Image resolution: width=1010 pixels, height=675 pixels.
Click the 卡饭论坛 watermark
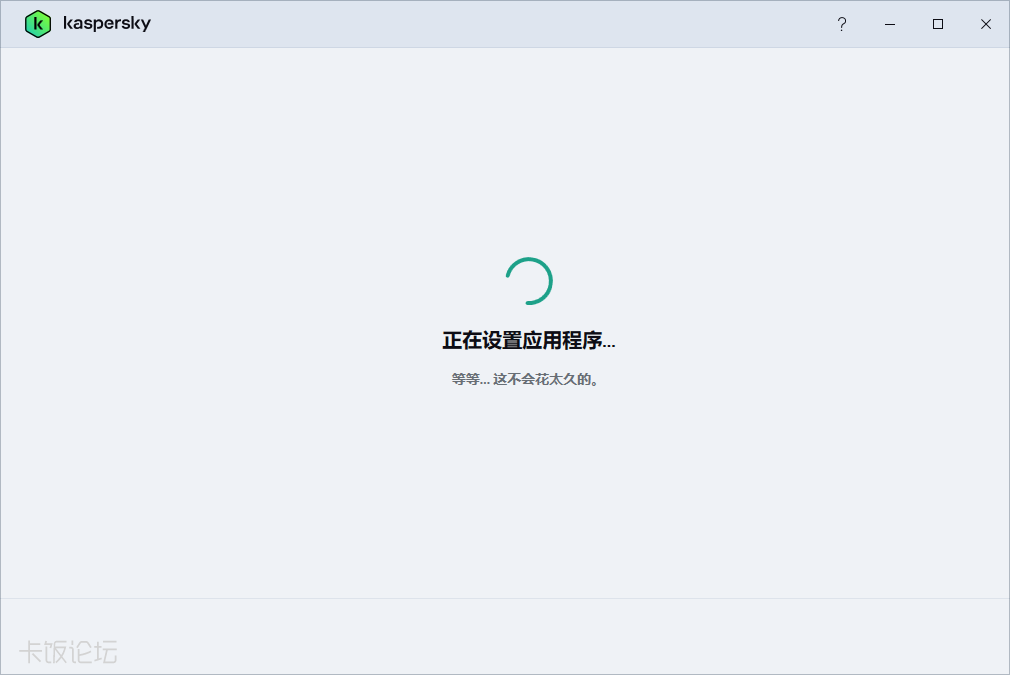(x=68, y=653)
